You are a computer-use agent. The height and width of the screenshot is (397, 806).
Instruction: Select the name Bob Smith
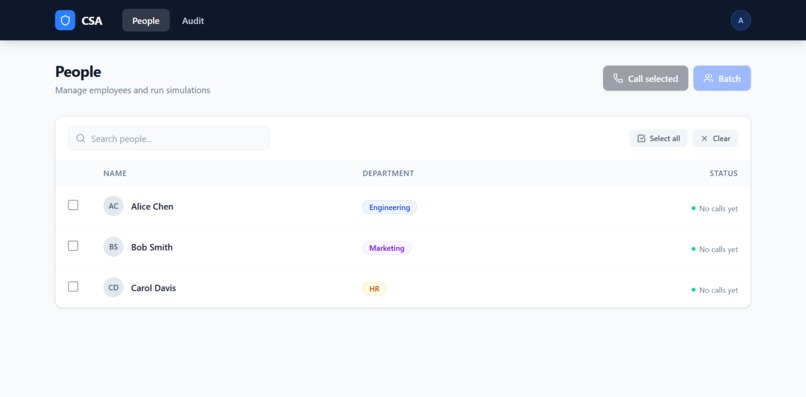click(152, 247)
